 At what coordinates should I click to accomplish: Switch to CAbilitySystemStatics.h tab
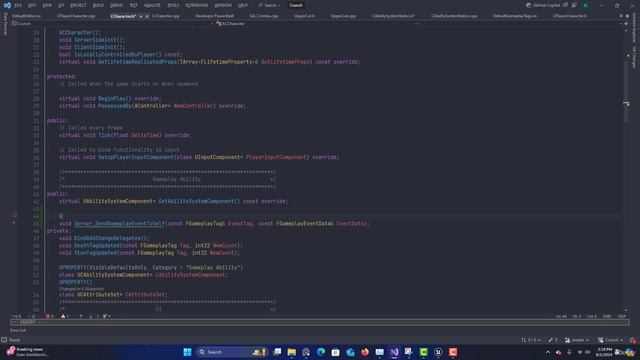click(x=393, y=16)
